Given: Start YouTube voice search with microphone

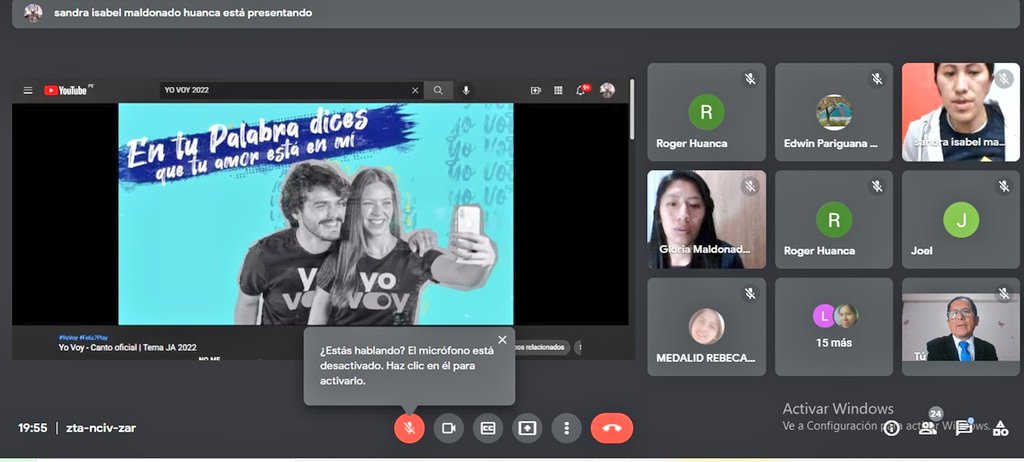Looking at the screenshot, I should (x=466, y=90).
